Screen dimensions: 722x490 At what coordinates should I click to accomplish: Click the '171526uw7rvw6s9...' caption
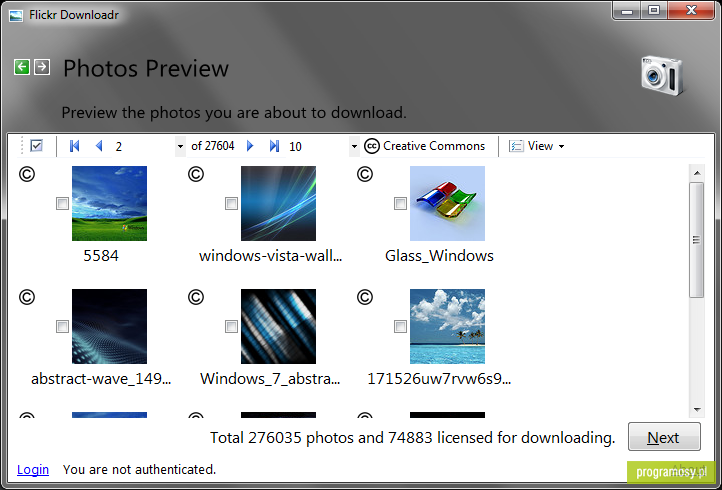(x=439, y=379)
